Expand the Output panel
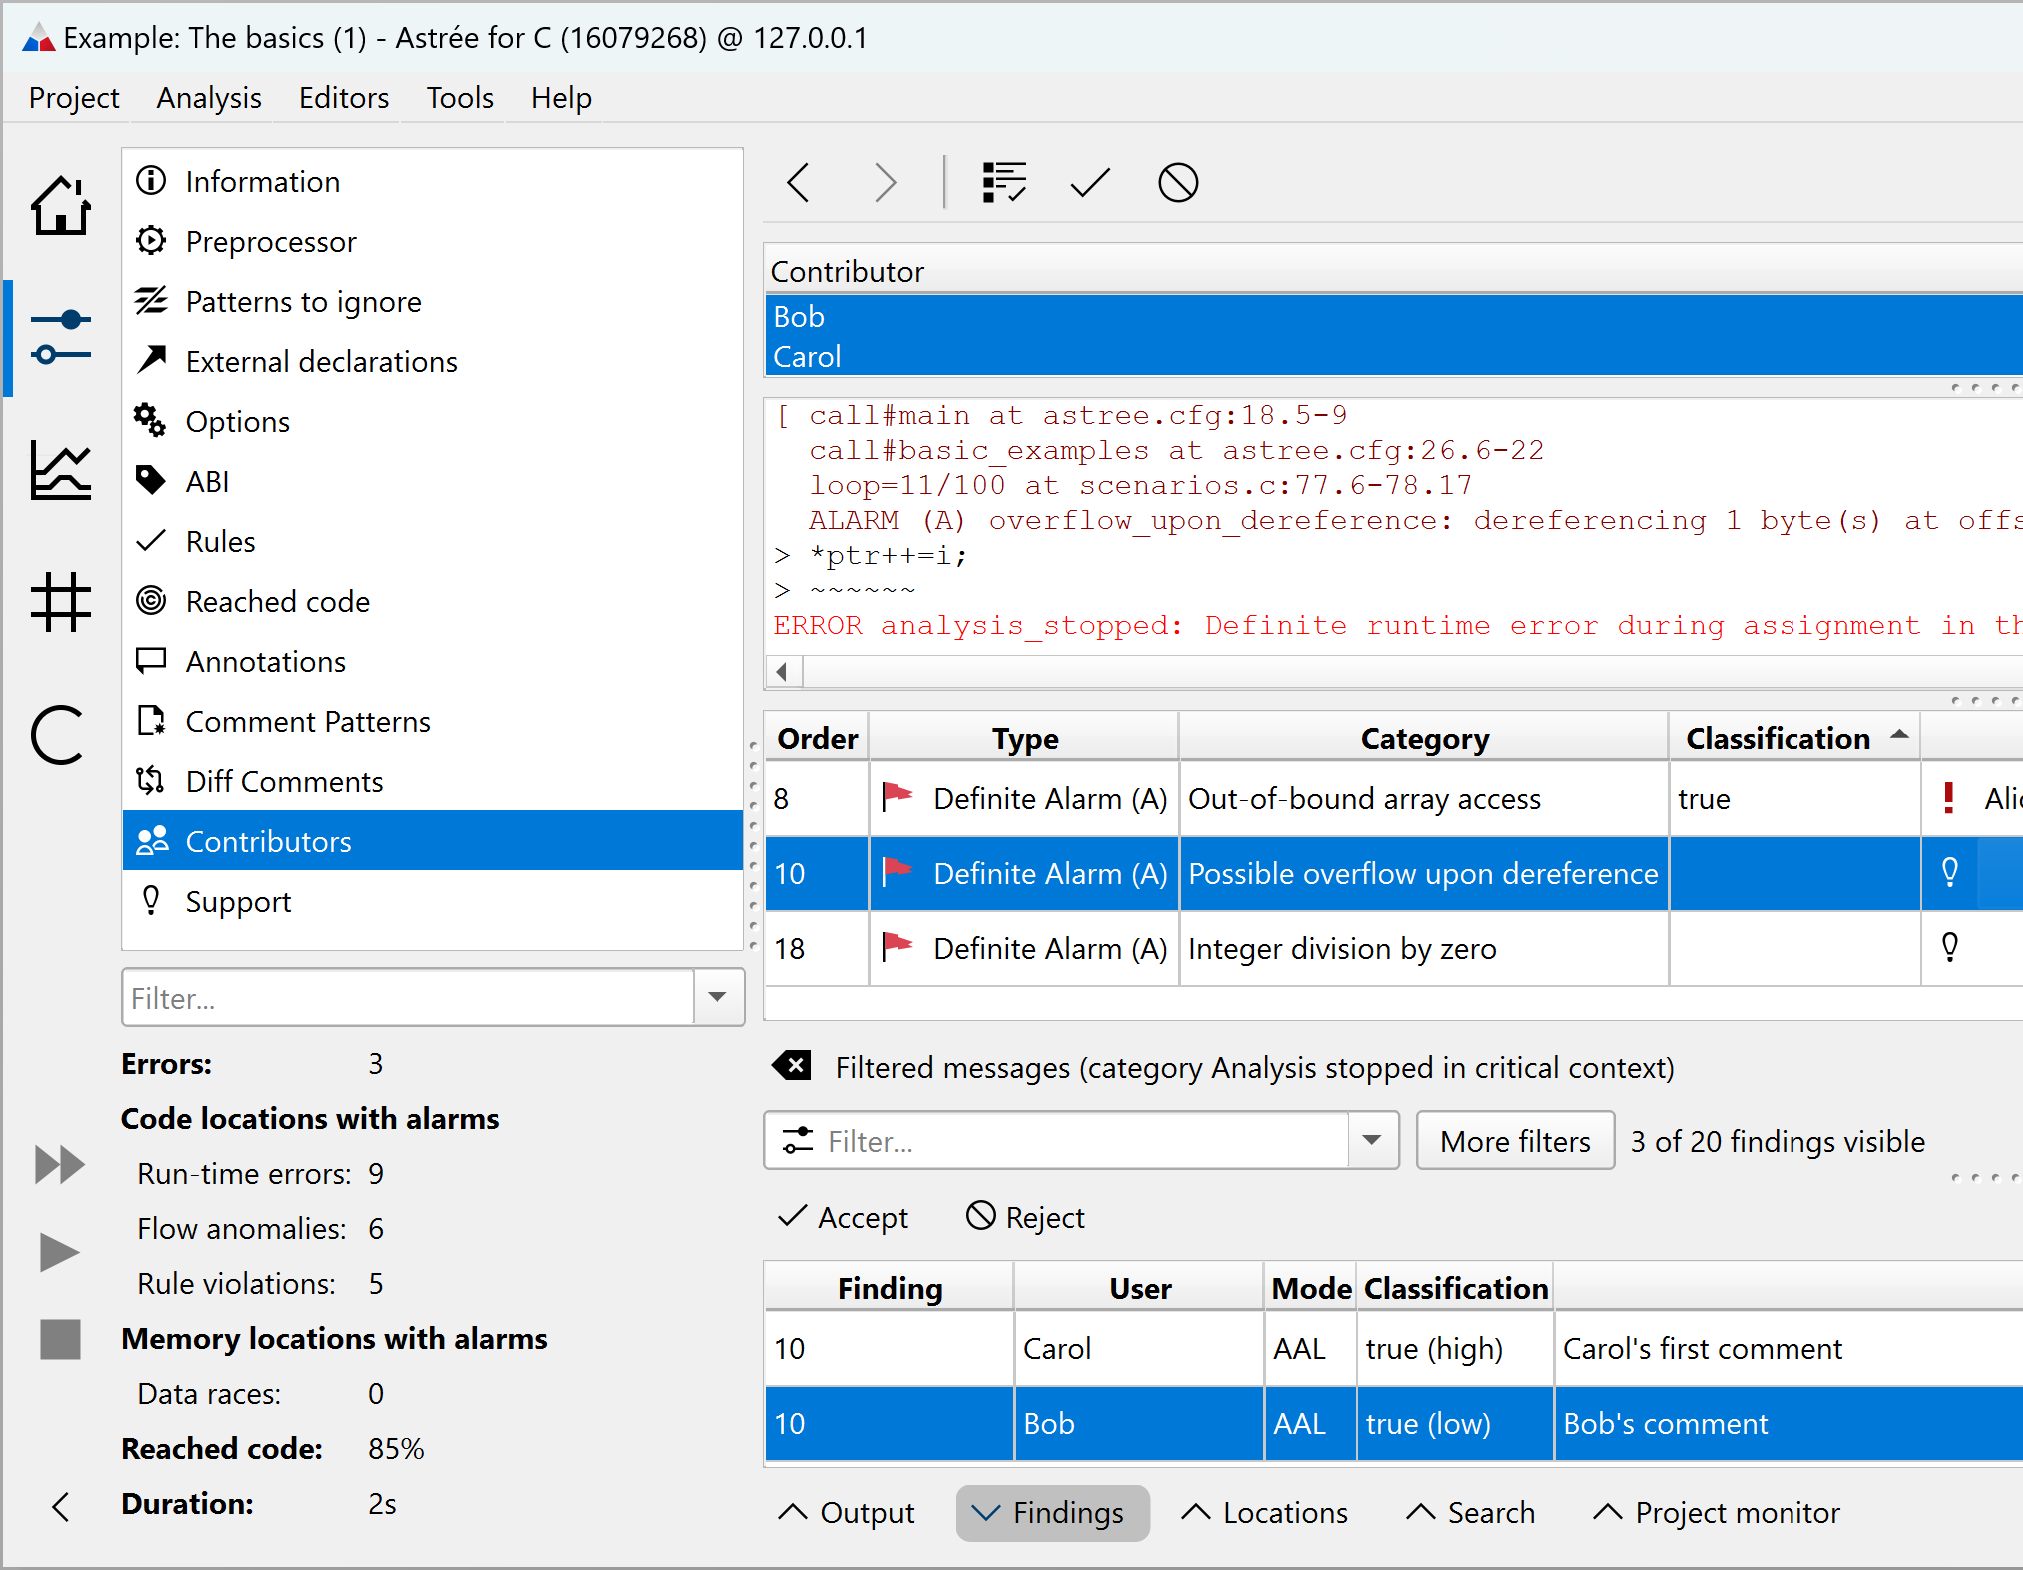2023x1570 pixels. pyautogui.click(x=847, y=1512)
